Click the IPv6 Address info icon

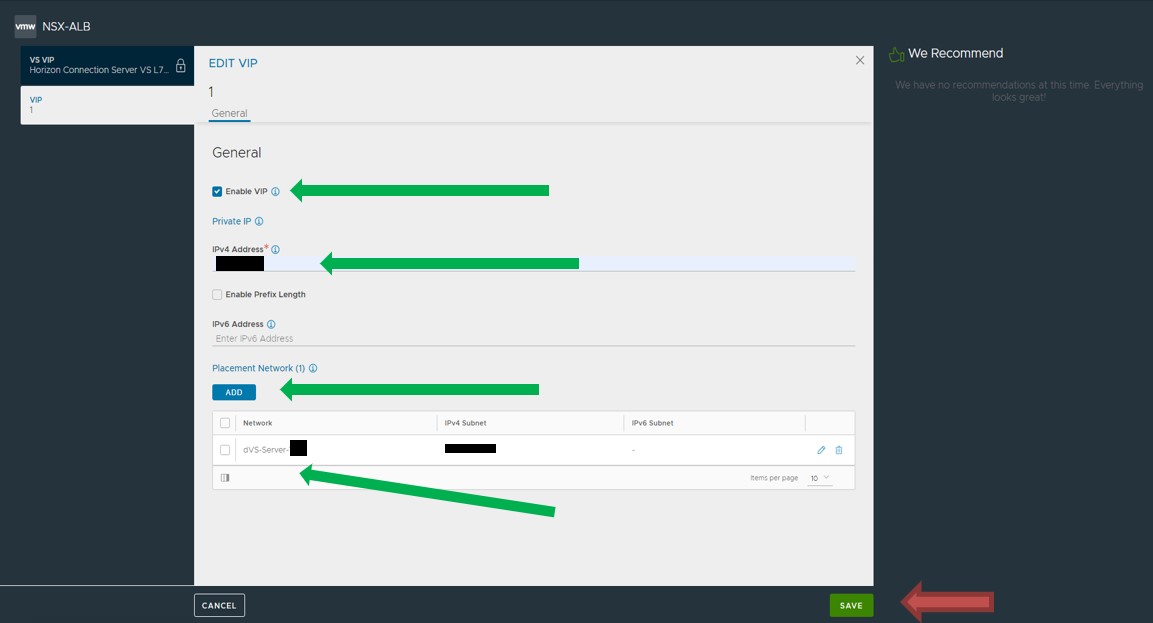click(x=271, y=324)
